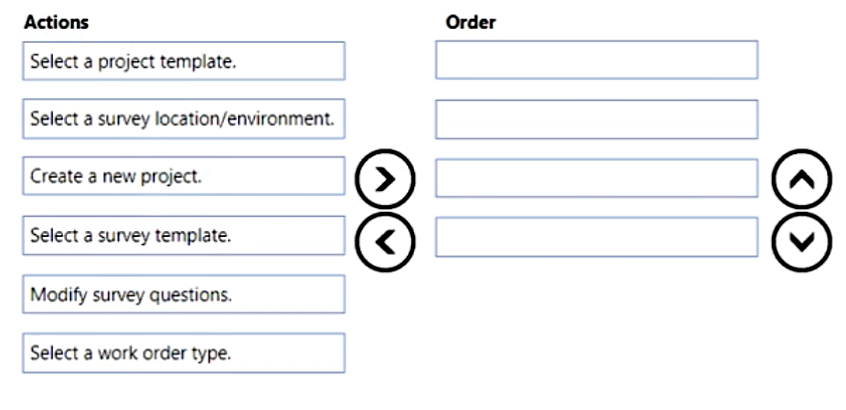This screenshot has height=410, width=846.
Task: Move the selected item down in order
Action: click(x=802, y=242)
